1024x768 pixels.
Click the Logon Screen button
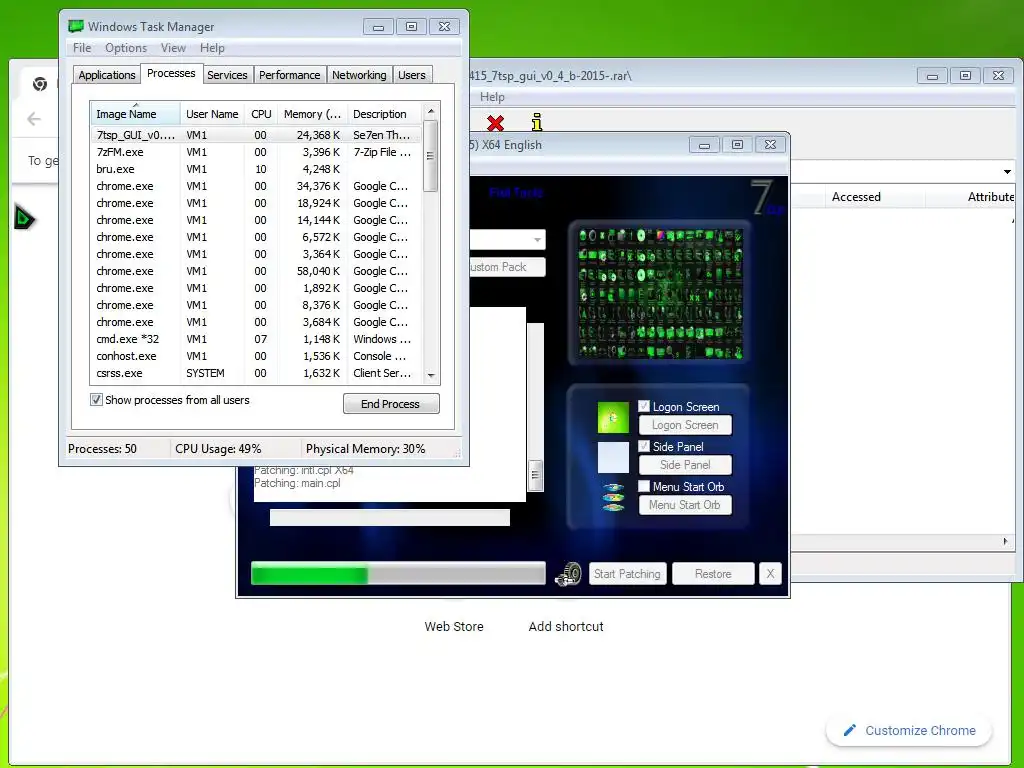685,425
